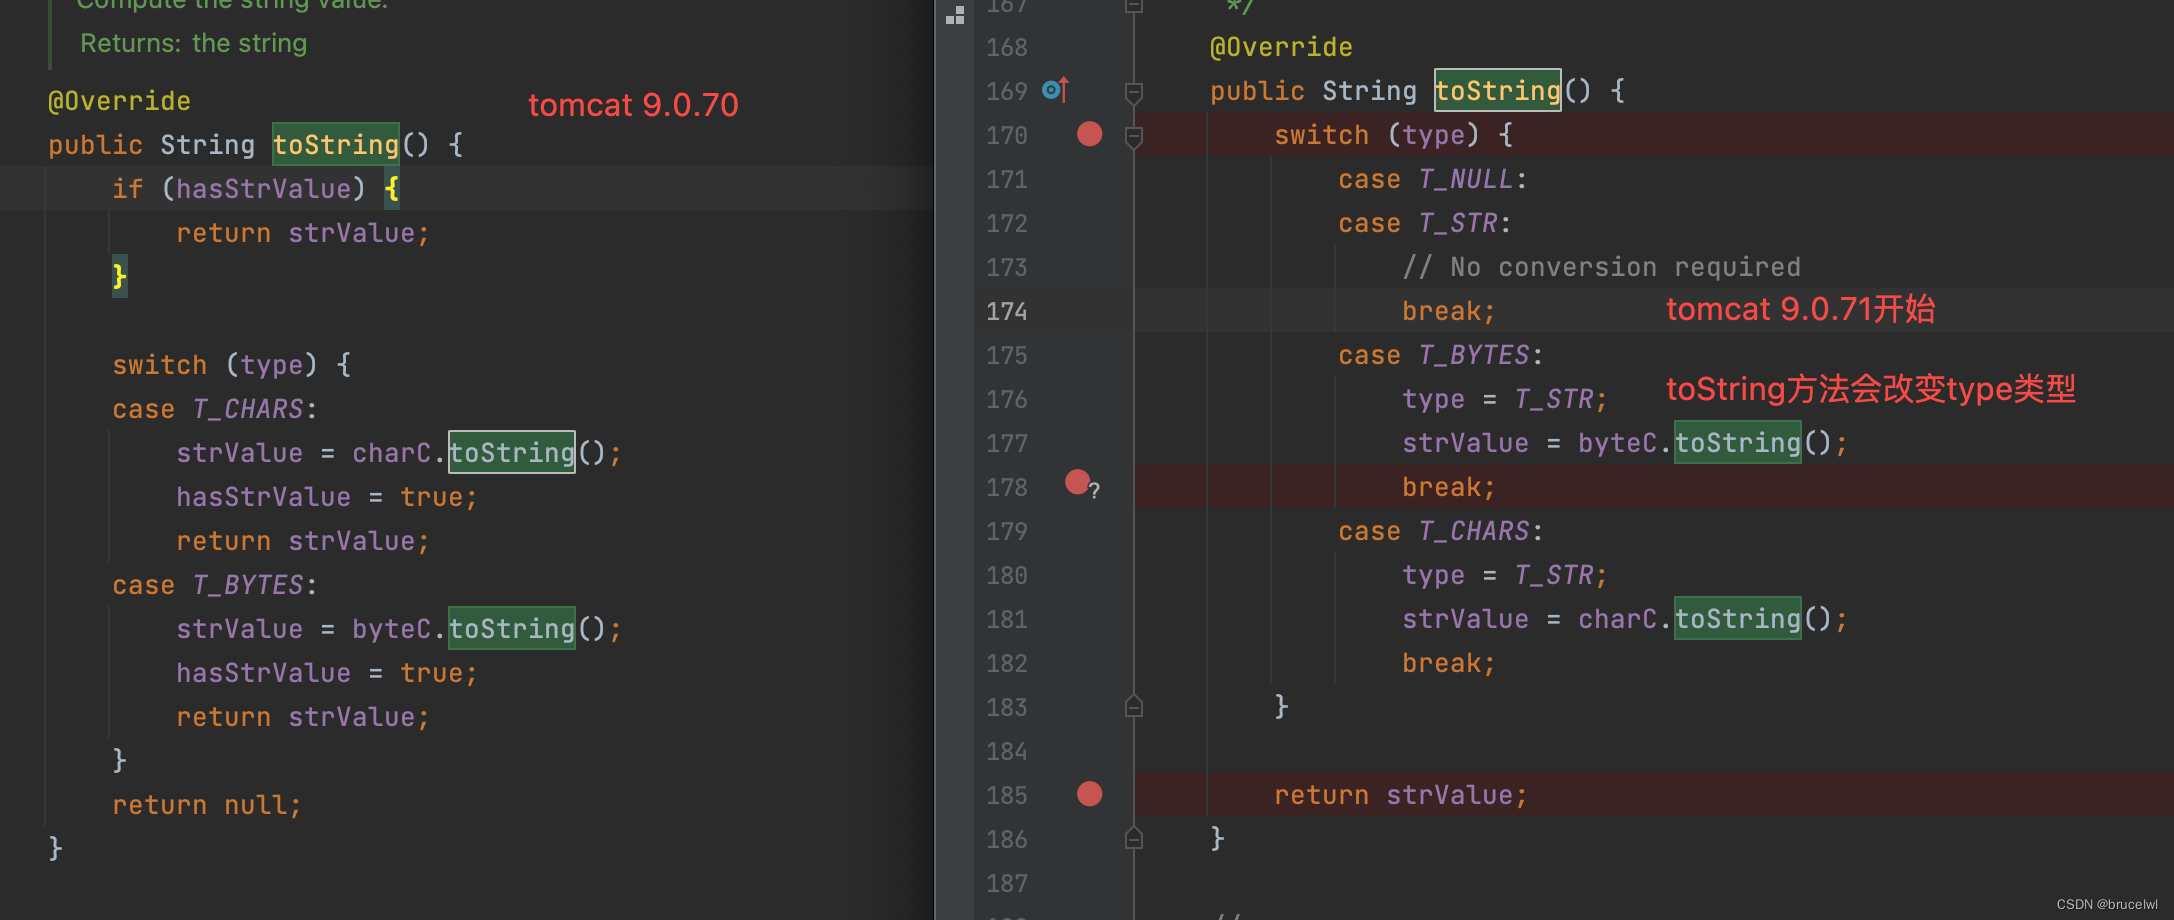Click line number 187 in the gutter
Screen dimensions: 2174x920
tap(1006, 883)
